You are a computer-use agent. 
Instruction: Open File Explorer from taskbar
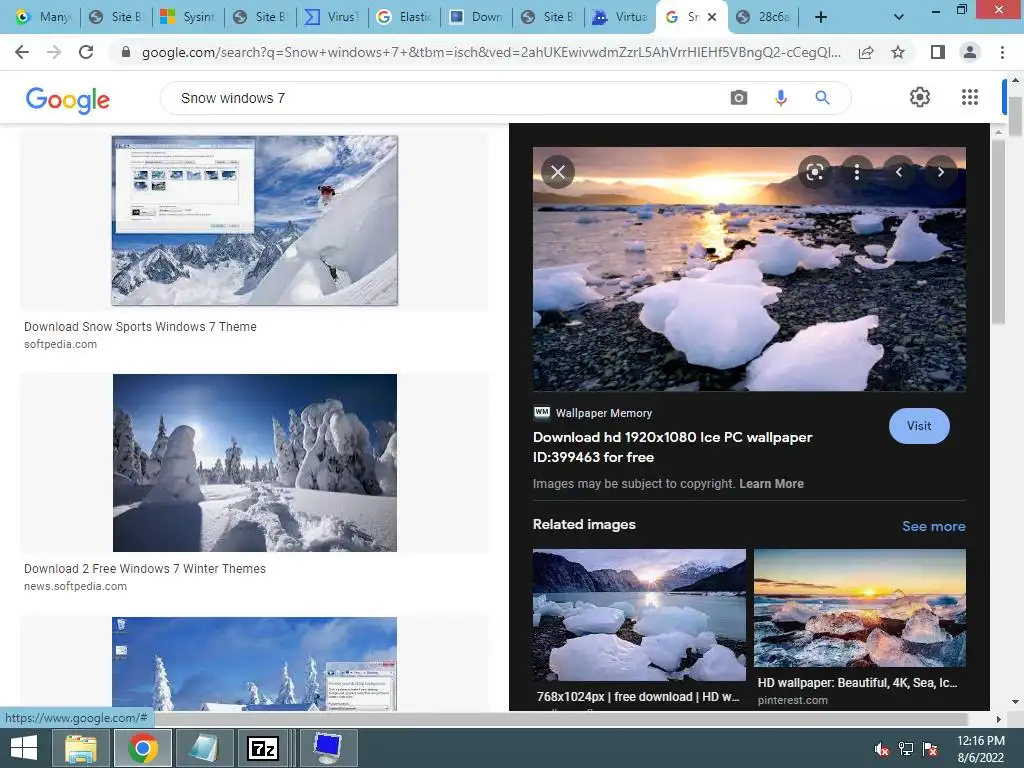coord(81,748)
